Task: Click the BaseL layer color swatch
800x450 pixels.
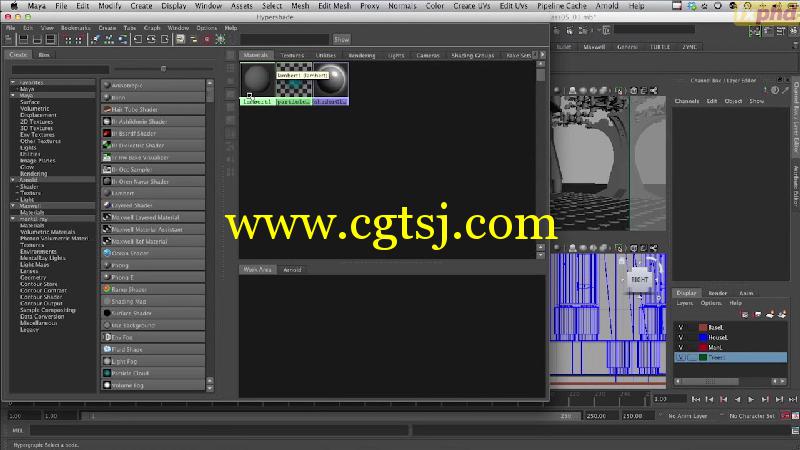Action: click(x=703, y=328)
